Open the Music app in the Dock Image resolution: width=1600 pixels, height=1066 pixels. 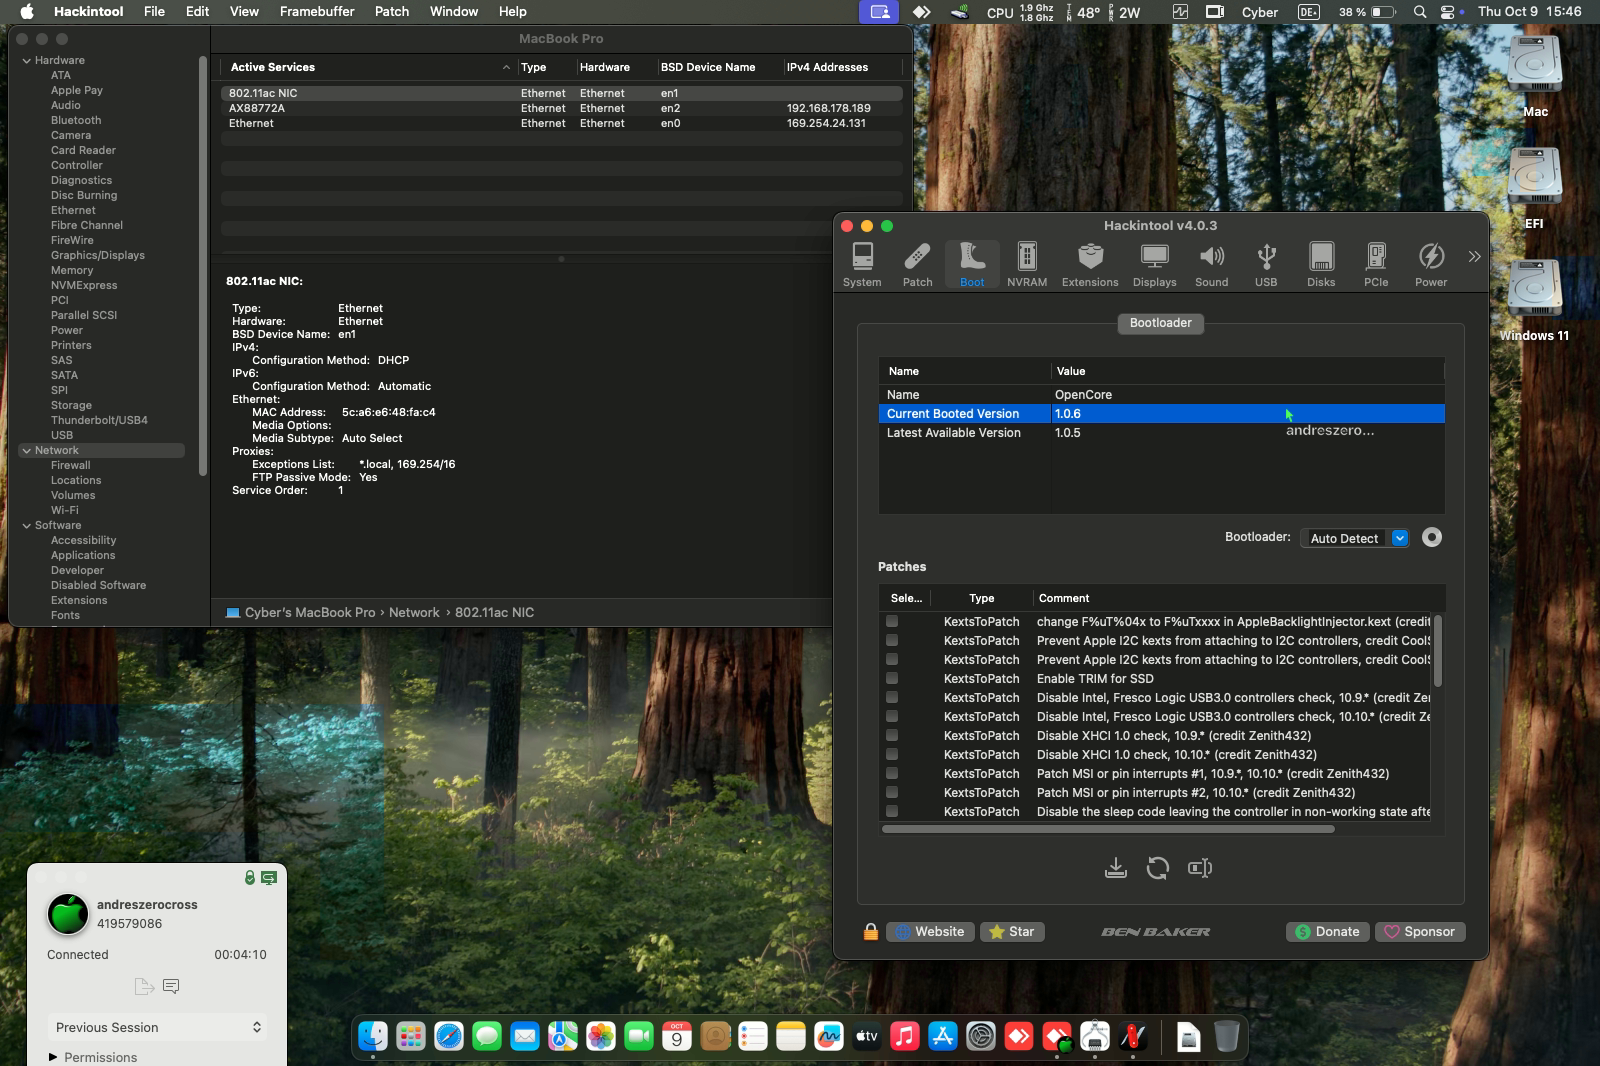[x=905, y=1037]
